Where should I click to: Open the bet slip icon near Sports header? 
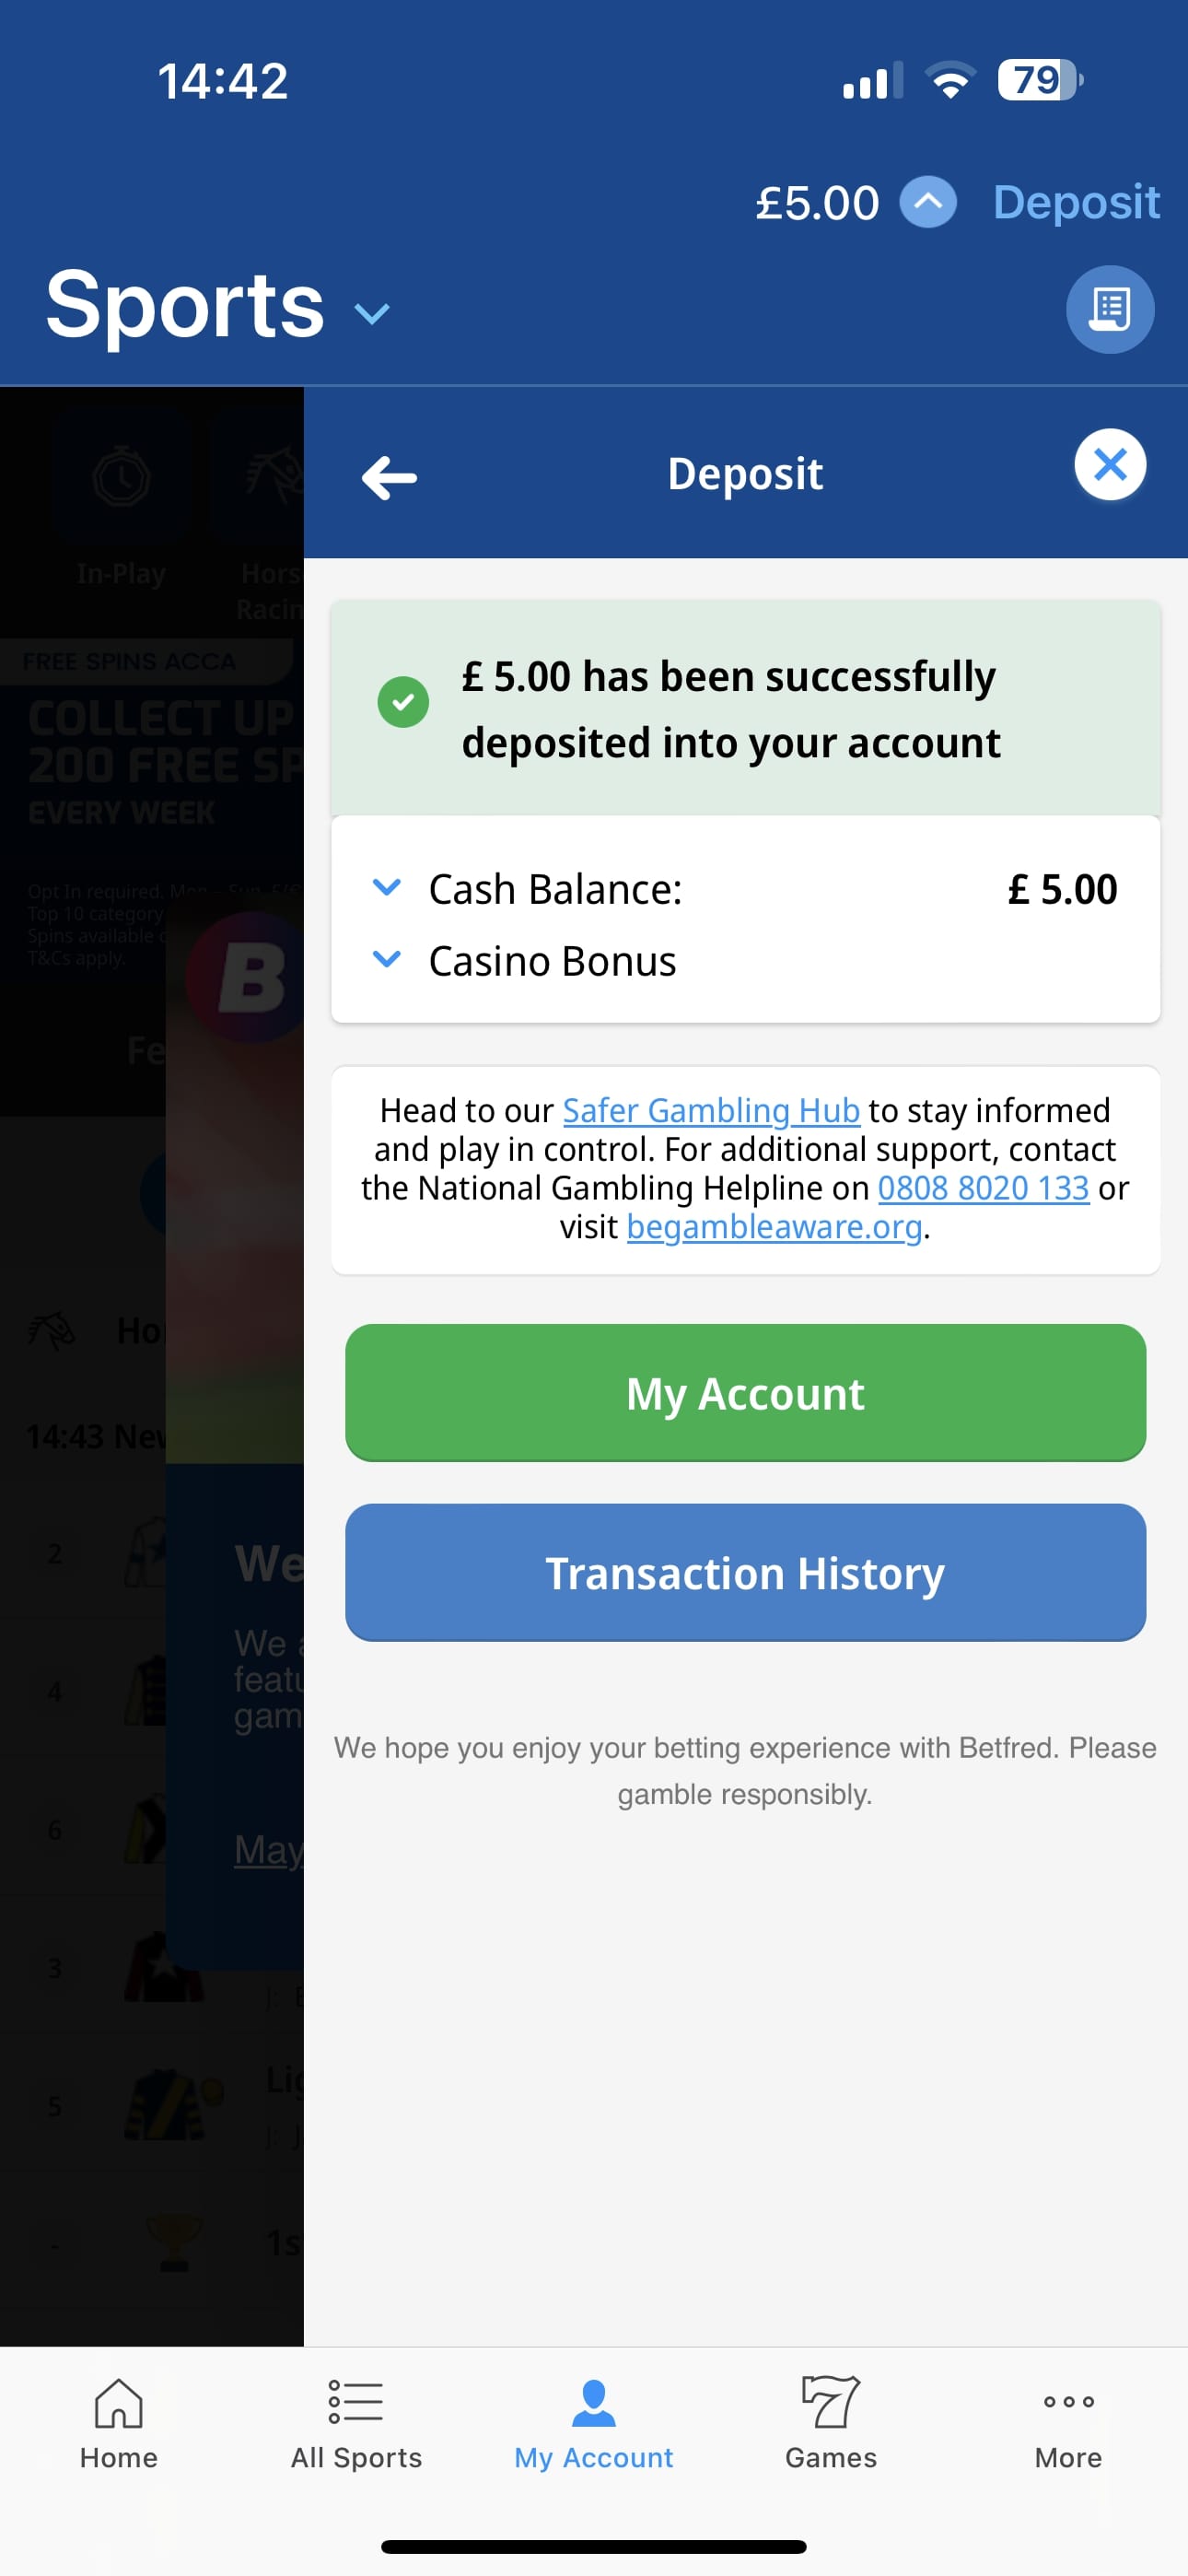(1110, 309)
